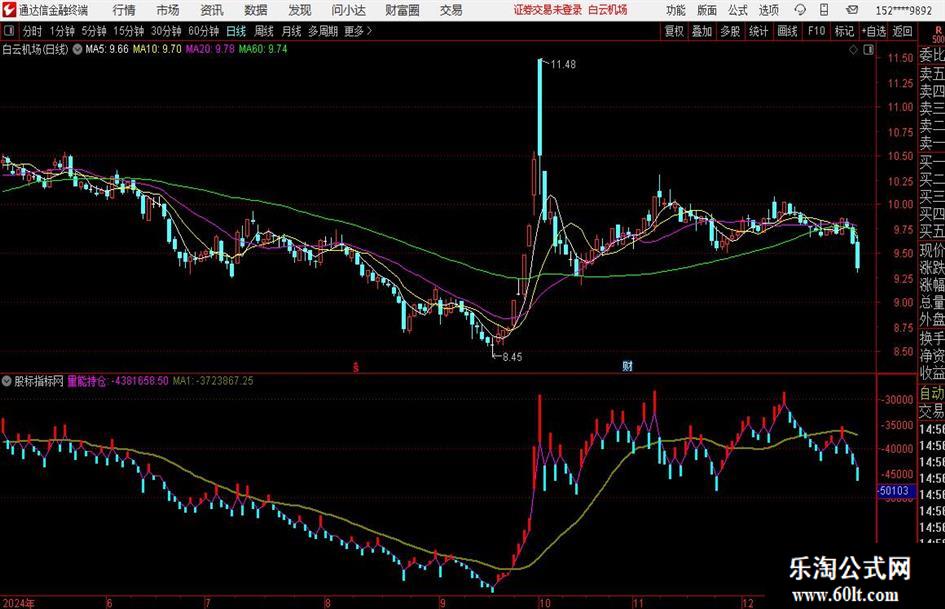
Task: Click the MA5: 9.66 indicator label
Action: coord(107,49)
